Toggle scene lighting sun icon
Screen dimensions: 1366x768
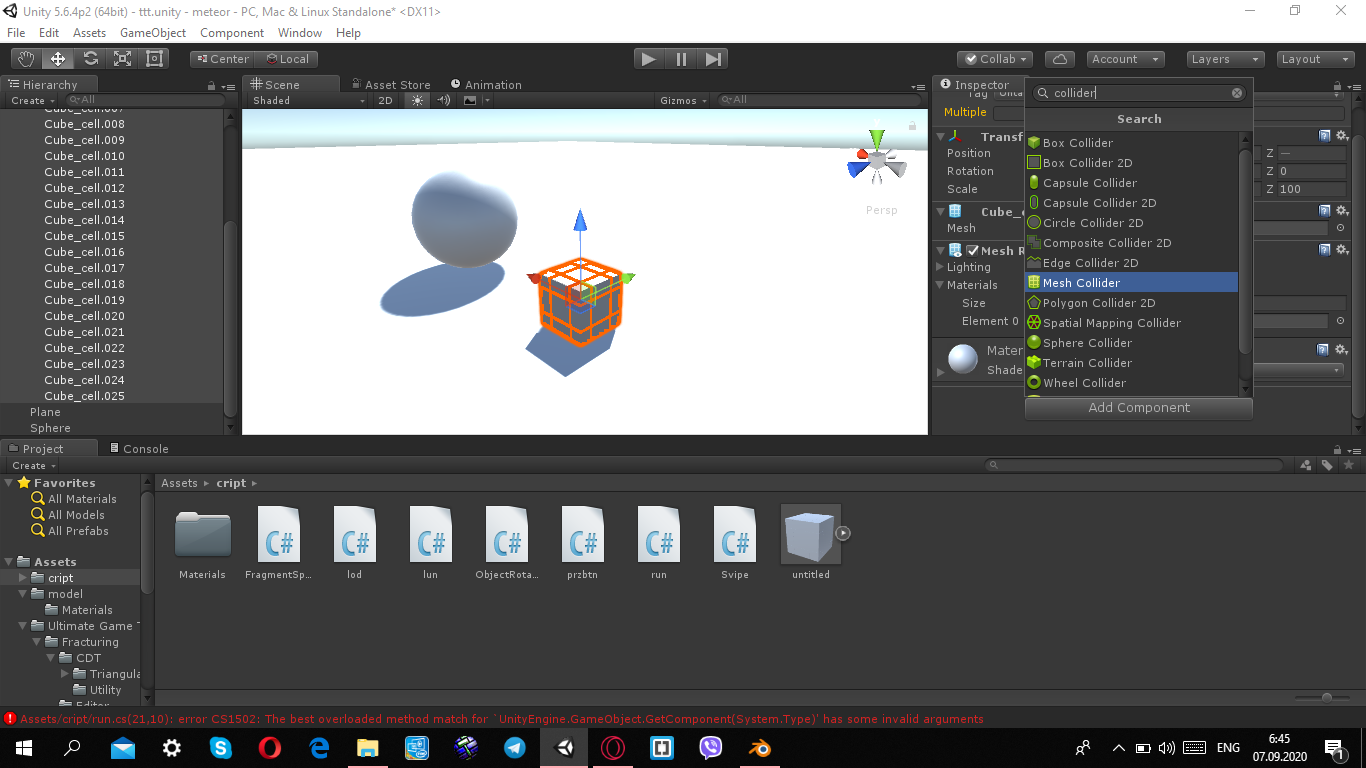tap(417, 100)
